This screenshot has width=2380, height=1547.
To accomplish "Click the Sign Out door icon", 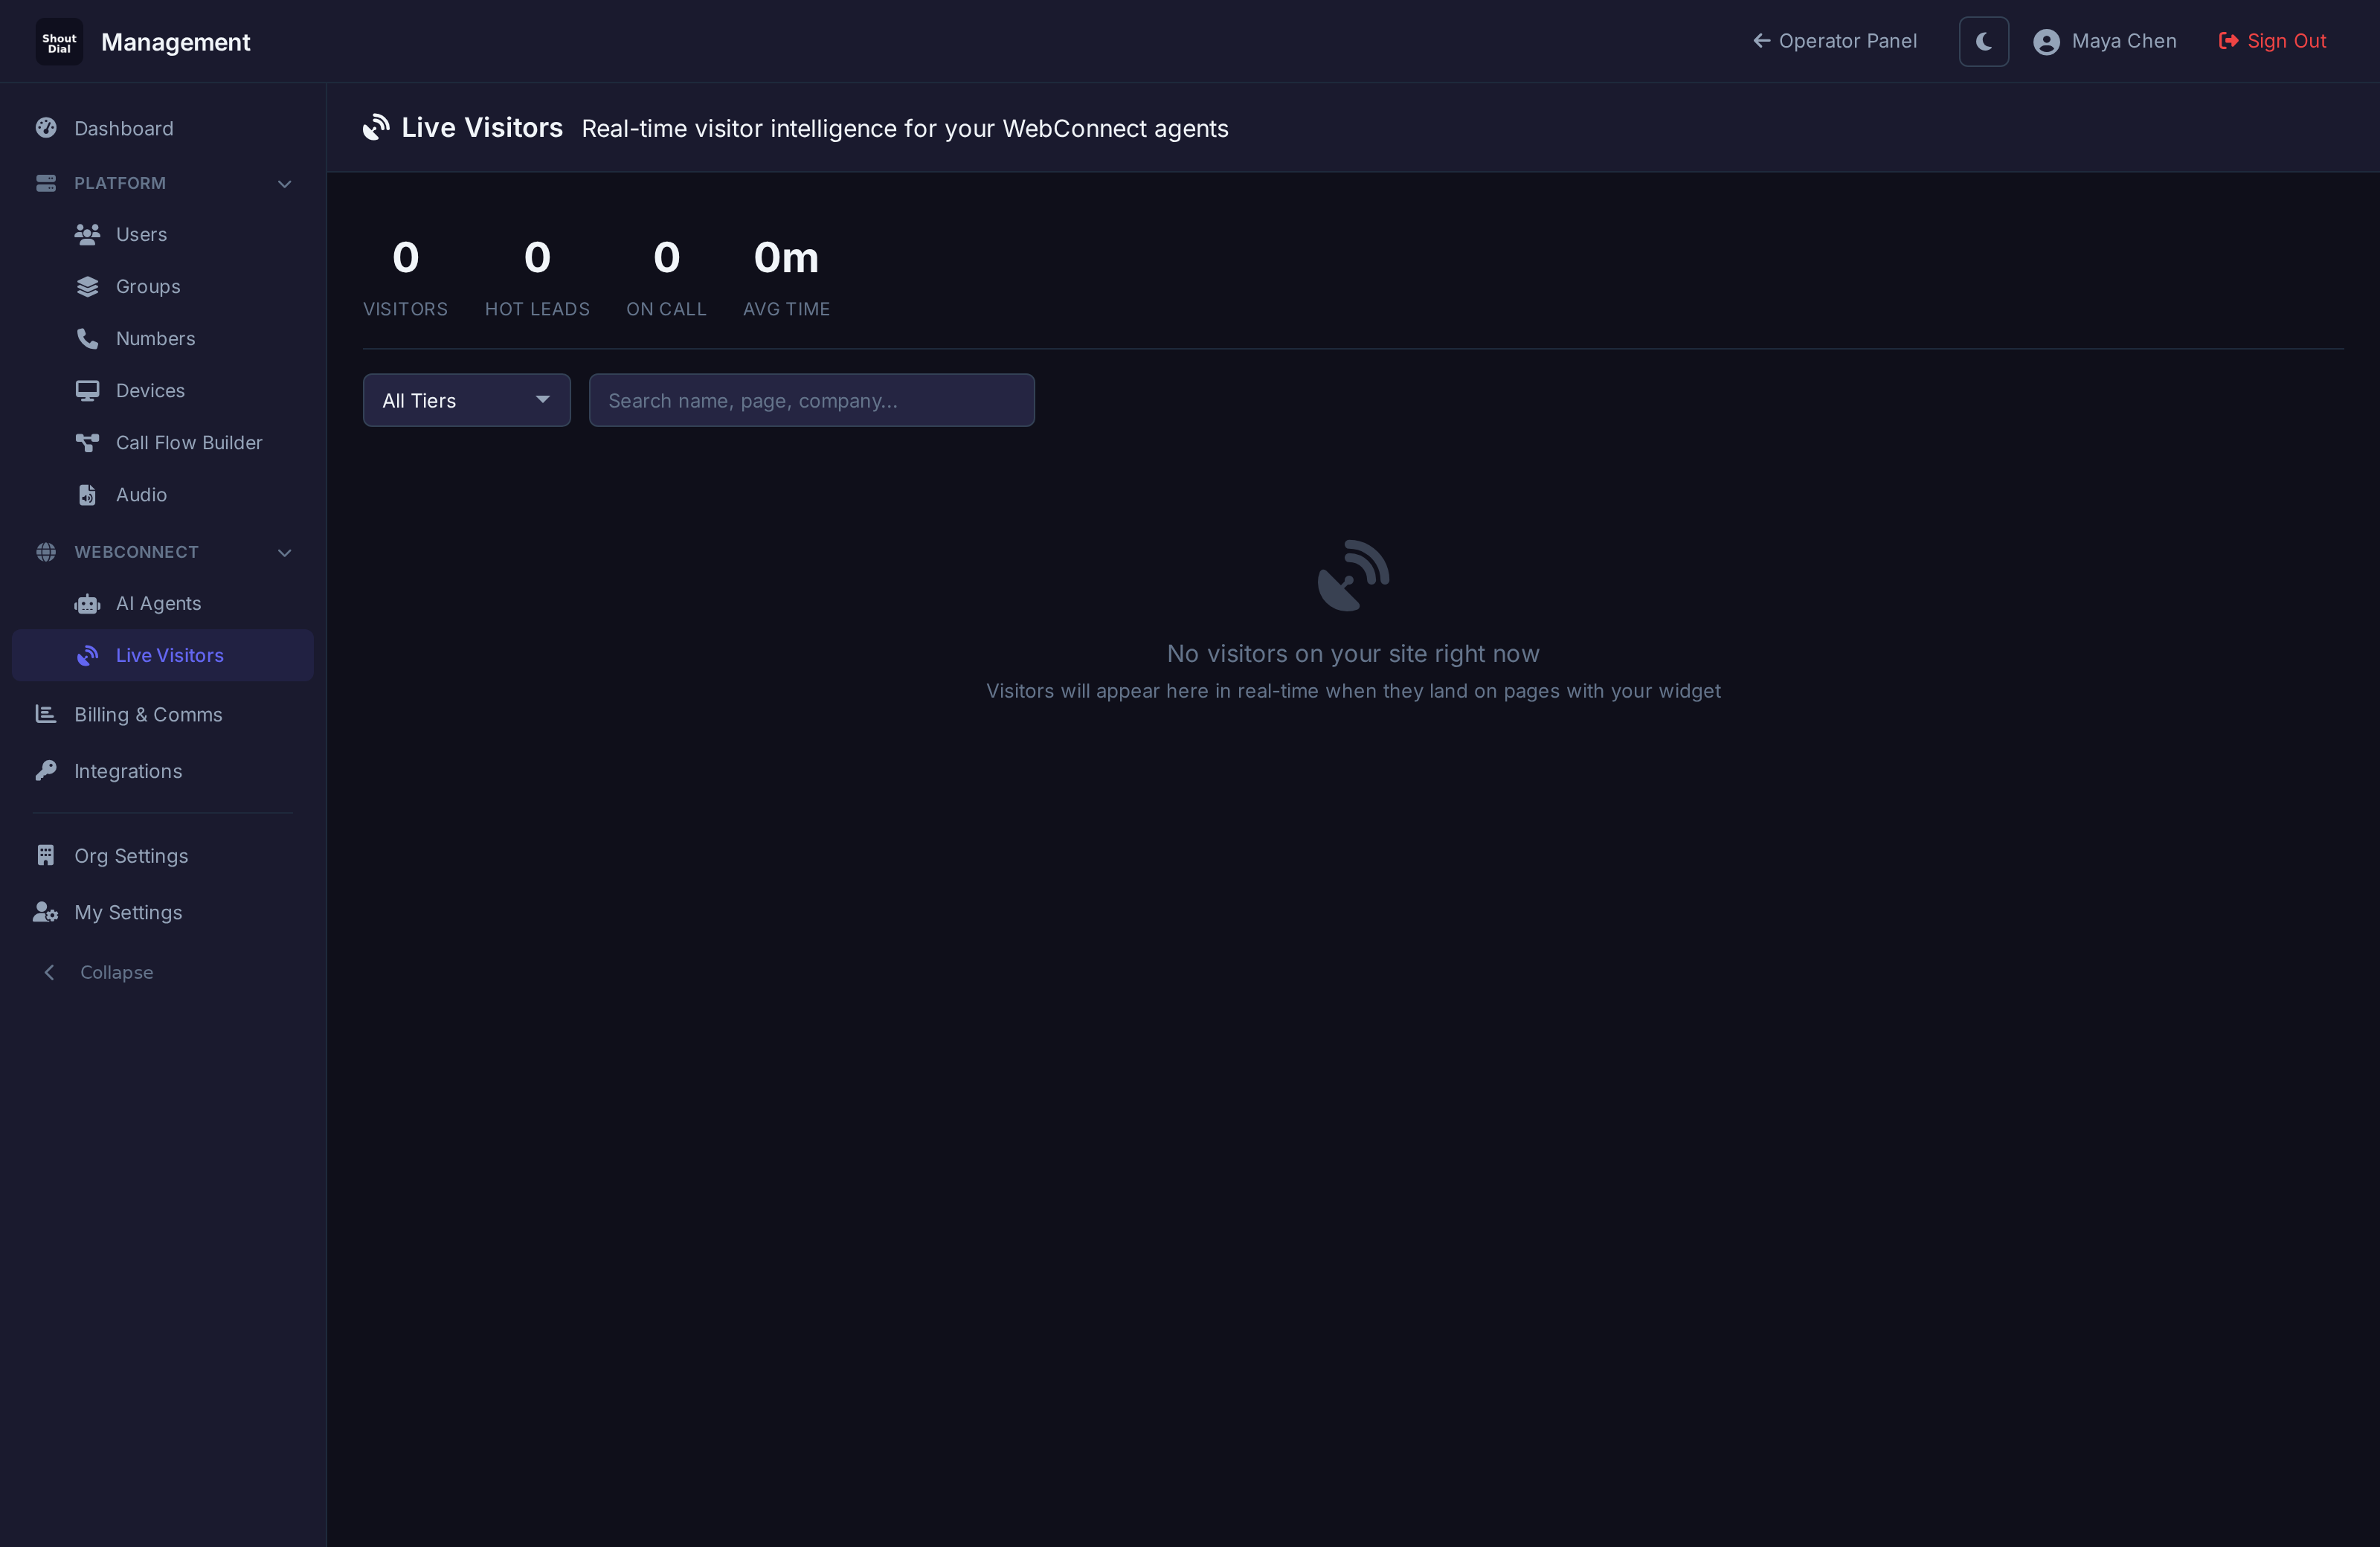I will tap(2229, 41).
